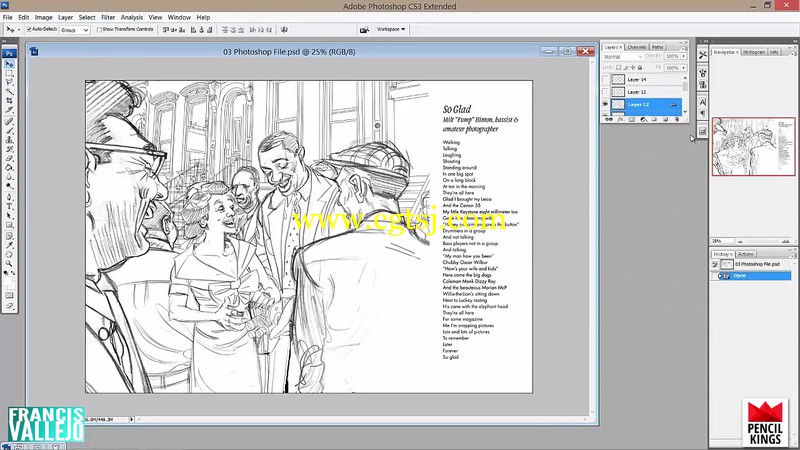Select the Magic Wand tool
800x450 pixels.
[9, 92]
